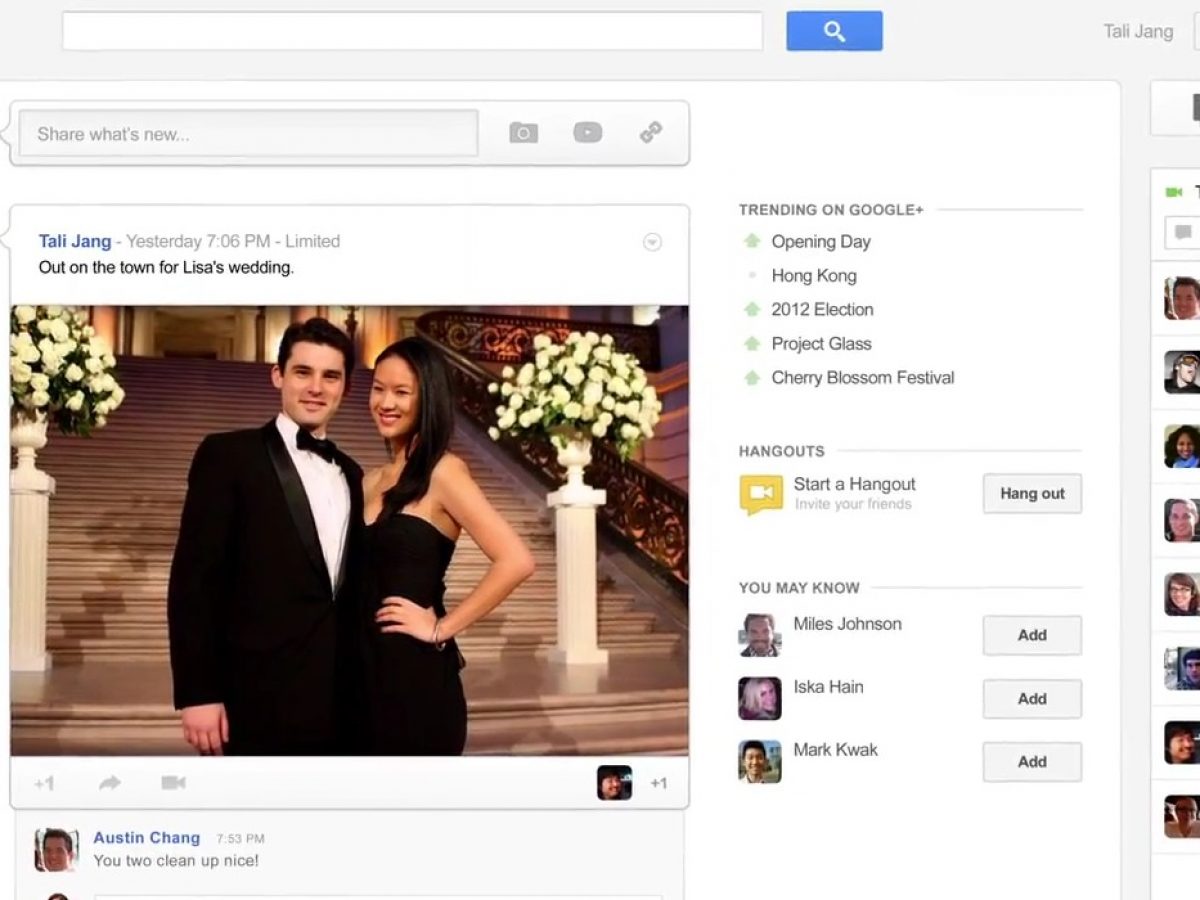Add Miles Johnson to circles

(x=1031, y=635)
